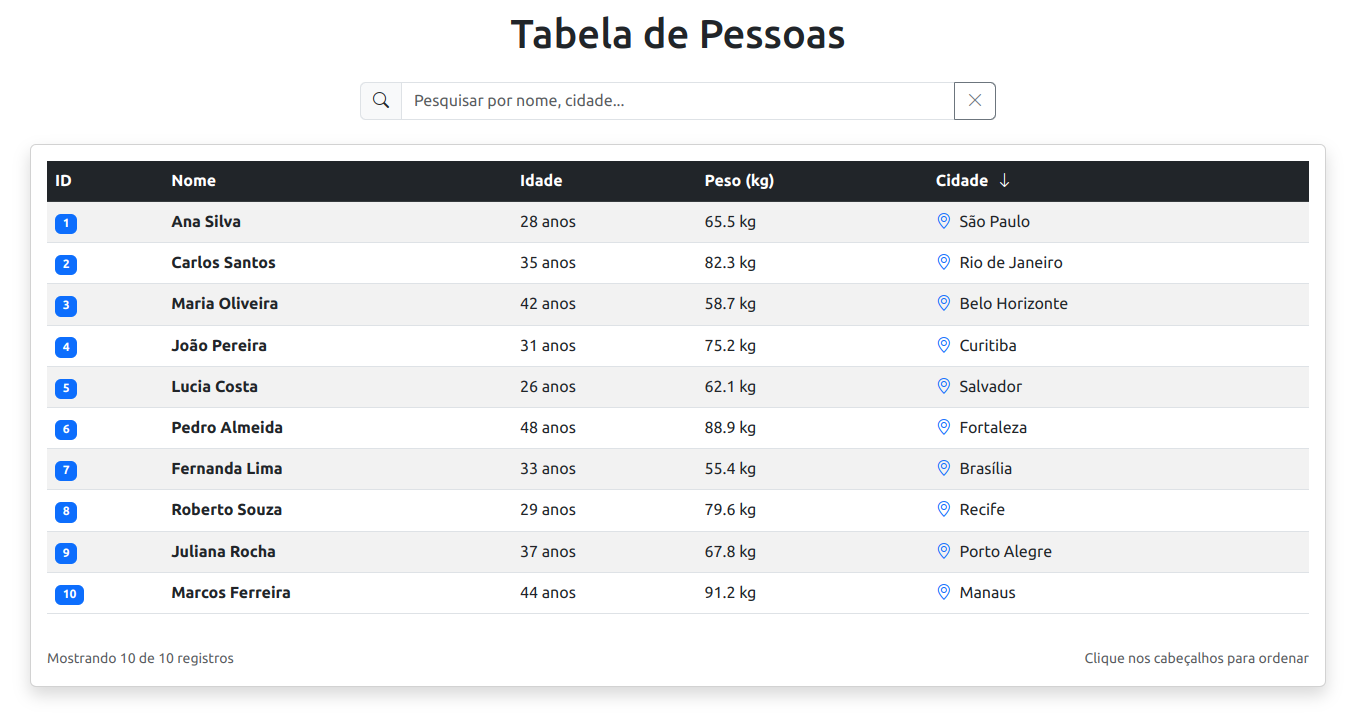This screenshot has height=717, width=1369.
Task: Sort the table by the Peso column
Action: point(739,181)
